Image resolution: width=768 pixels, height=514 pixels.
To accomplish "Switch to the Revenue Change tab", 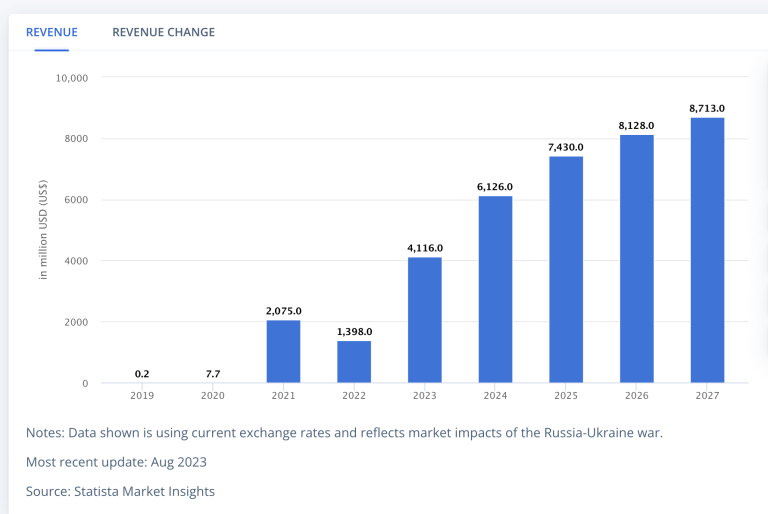I will click(x=163, y=32).
